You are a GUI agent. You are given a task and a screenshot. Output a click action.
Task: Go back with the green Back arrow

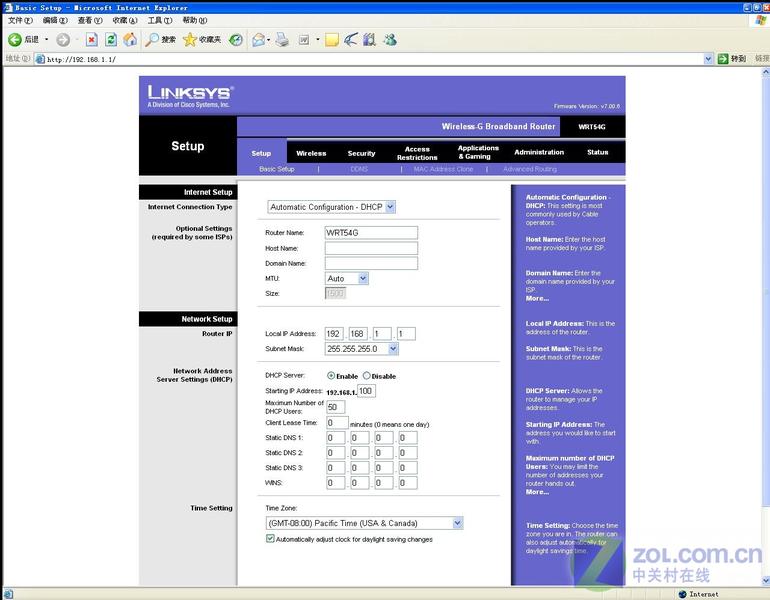[15, 40]
